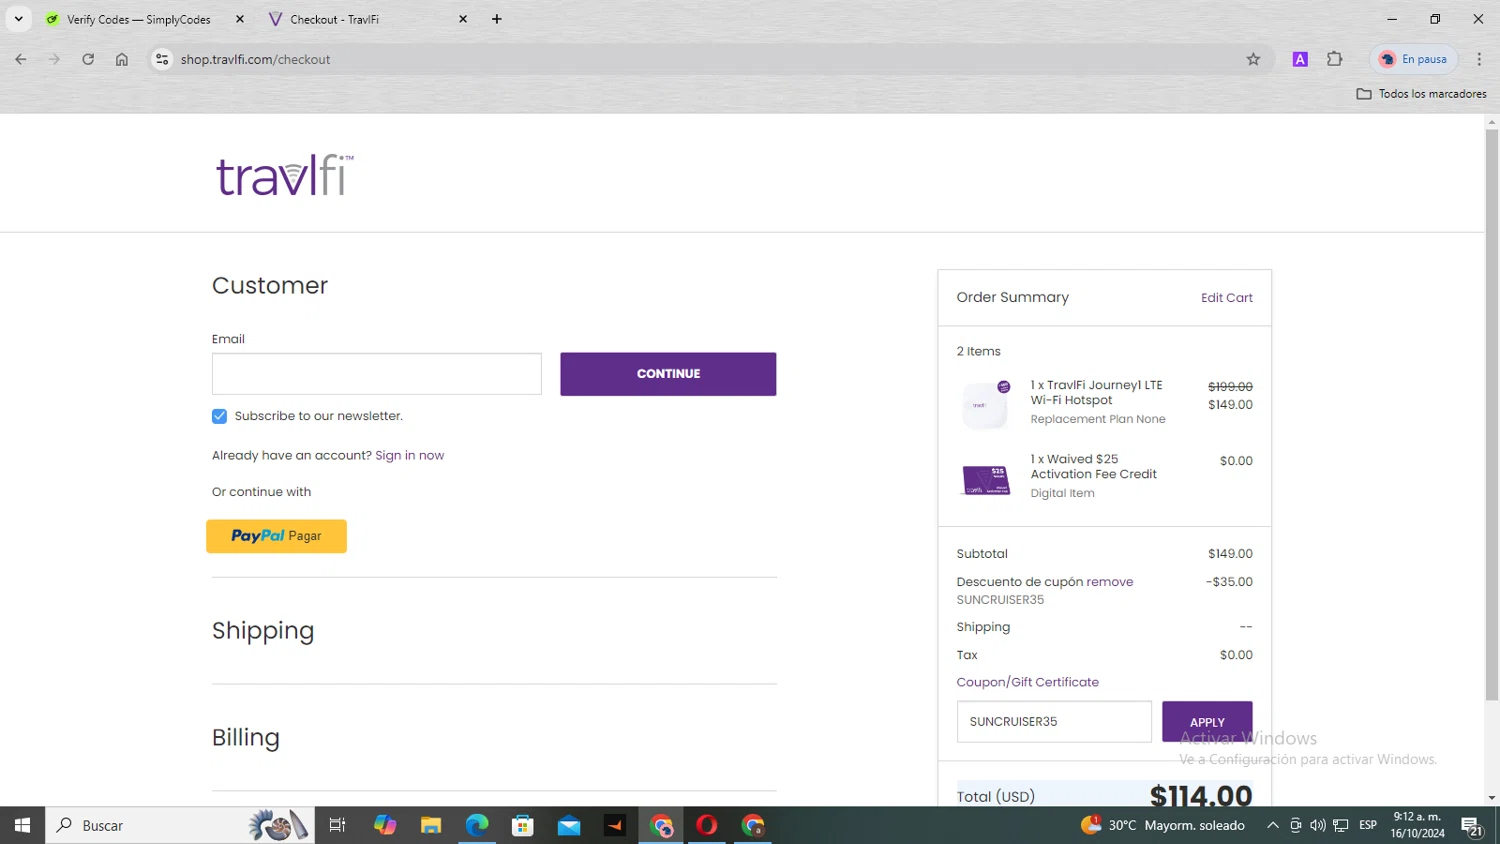
Task: Pay with the PayPal Pagar button
Action: [276, 536]
